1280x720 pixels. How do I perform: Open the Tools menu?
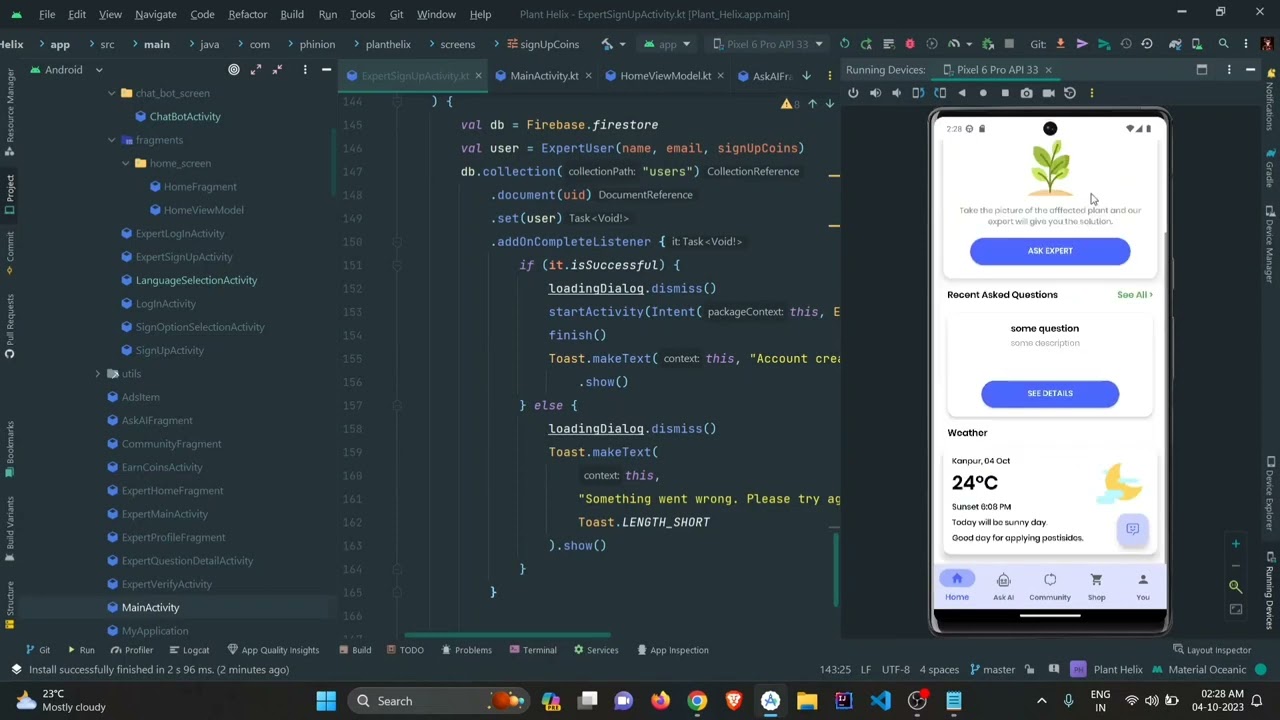362,14
